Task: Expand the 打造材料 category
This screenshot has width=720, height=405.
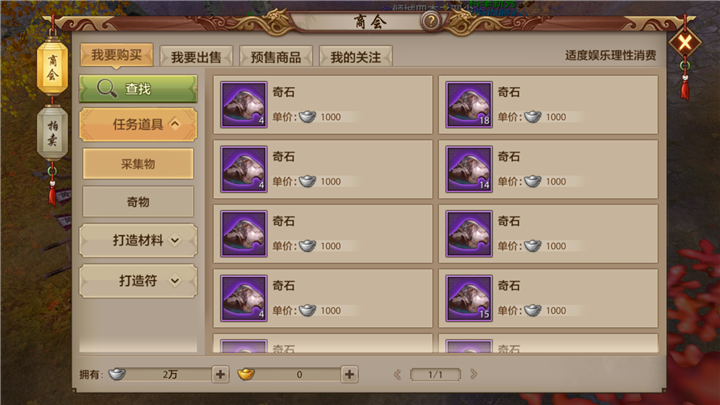Action: tap(138, 240)
